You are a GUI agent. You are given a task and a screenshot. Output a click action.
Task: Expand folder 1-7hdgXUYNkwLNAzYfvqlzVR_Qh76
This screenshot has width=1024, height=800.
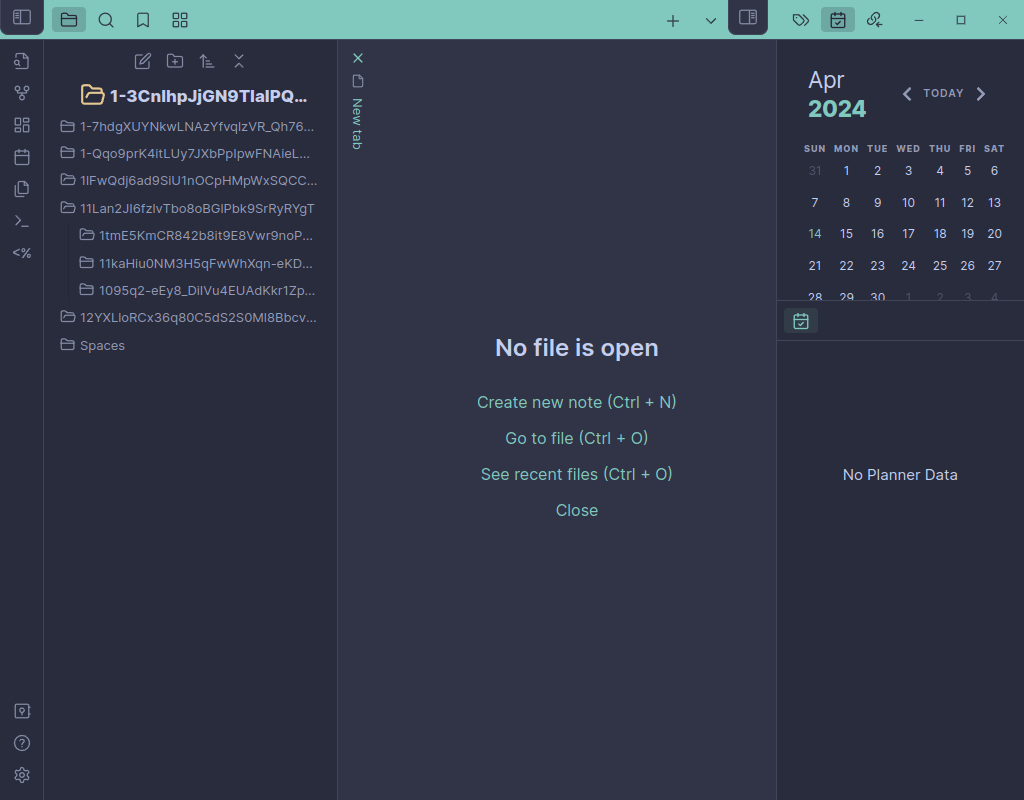pyautogui.click(x=187, y=127)
